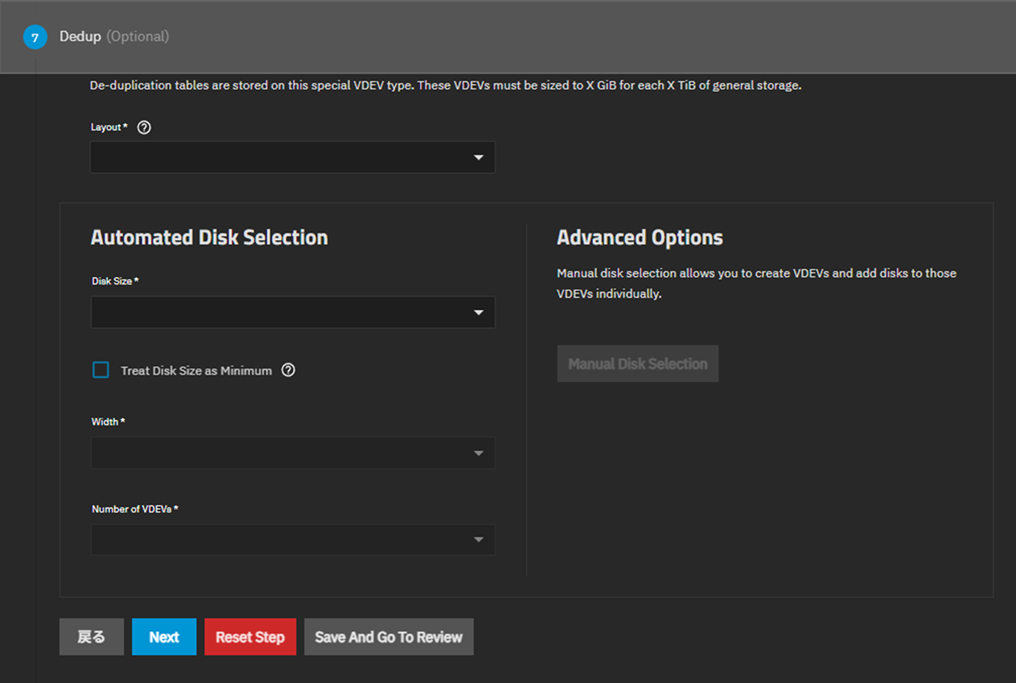Click the Manual Disk Selection button
Viewport: 1016px width, 683px height.
click(x=638, y=364)
